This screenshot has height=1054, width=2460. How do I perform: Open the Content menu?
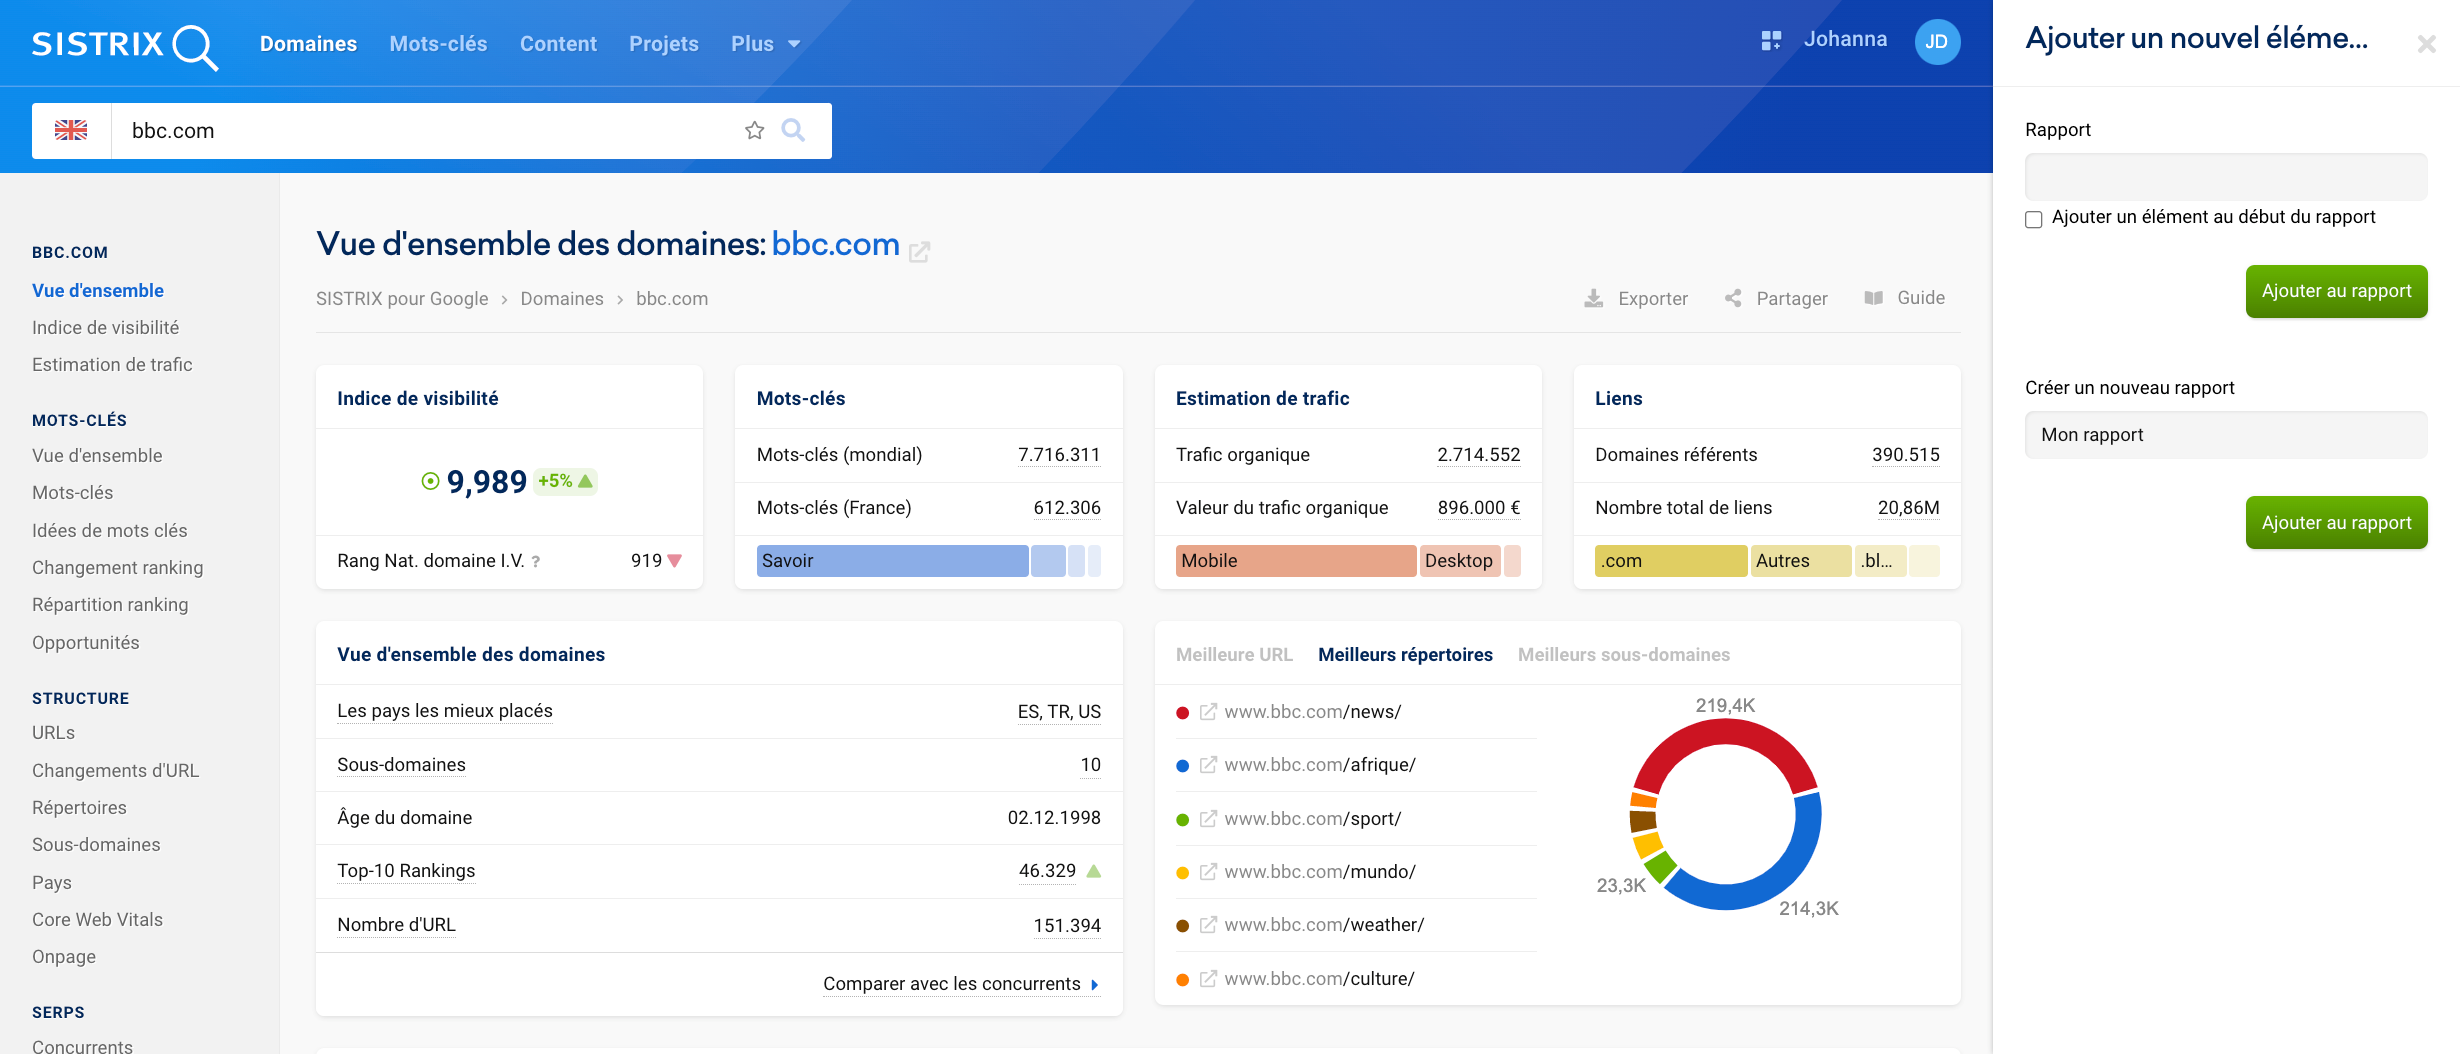558,44
